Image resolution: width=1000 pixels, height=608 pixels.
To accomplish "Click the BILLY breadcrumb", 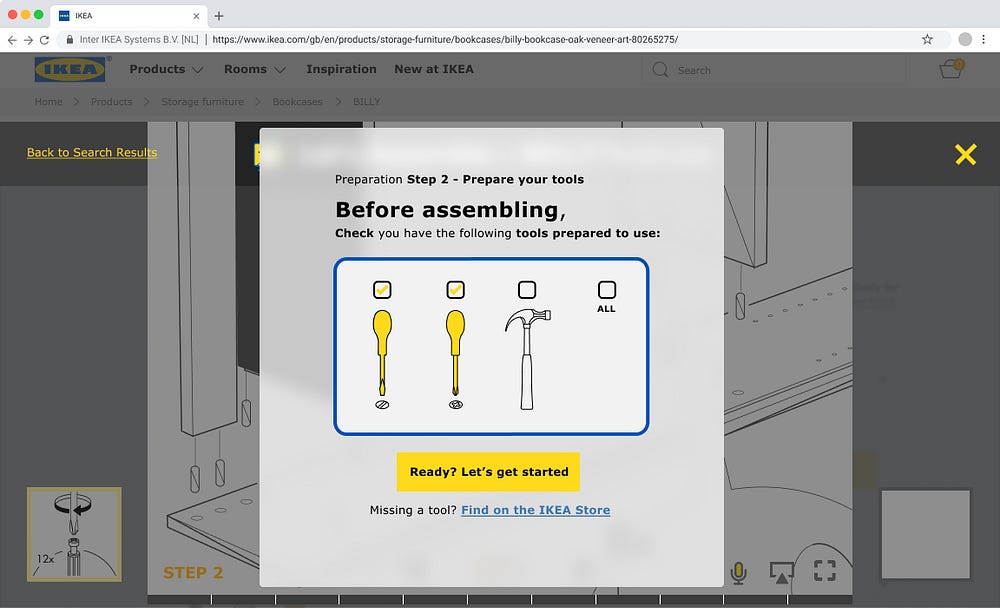I will 367,101.
